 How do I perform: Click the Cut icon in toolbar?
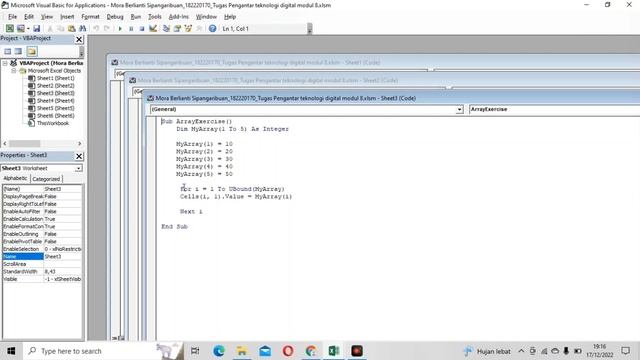pos(50,29)
